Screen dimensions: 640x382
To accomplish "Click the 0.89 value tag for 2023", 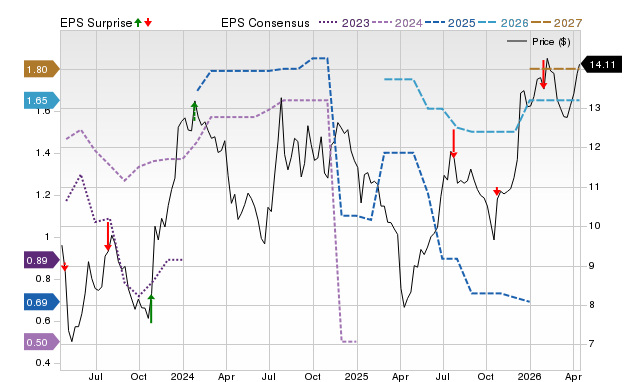I will pos(42,260).
